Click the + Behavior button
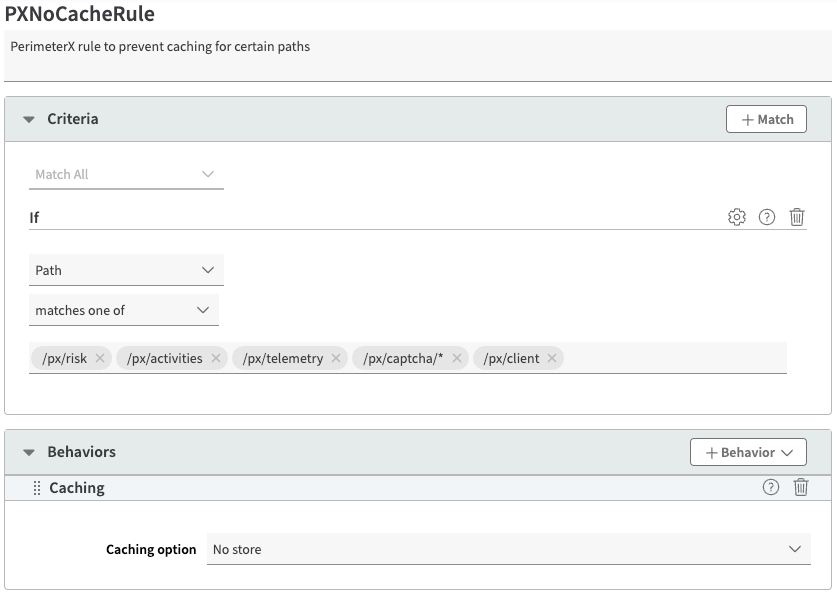This screenshot has height=595, width=837. coord(748,452)
